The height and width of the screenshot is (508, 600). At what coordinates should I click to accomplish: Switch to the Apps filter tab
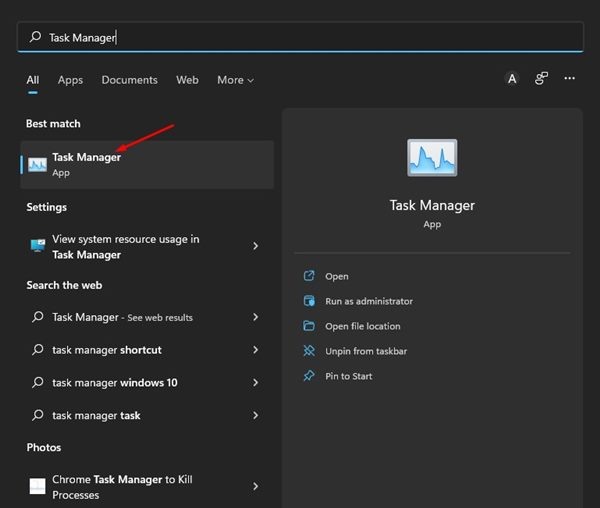70,80
